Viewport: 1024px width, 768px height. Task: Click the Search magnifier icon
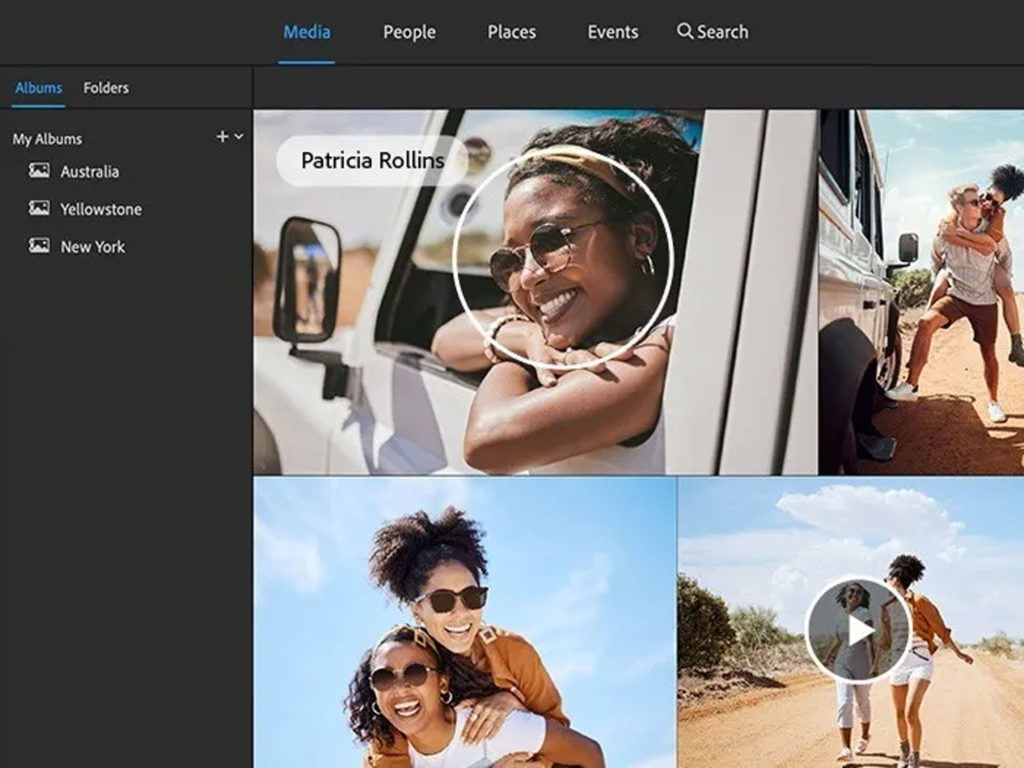(687, 31)
